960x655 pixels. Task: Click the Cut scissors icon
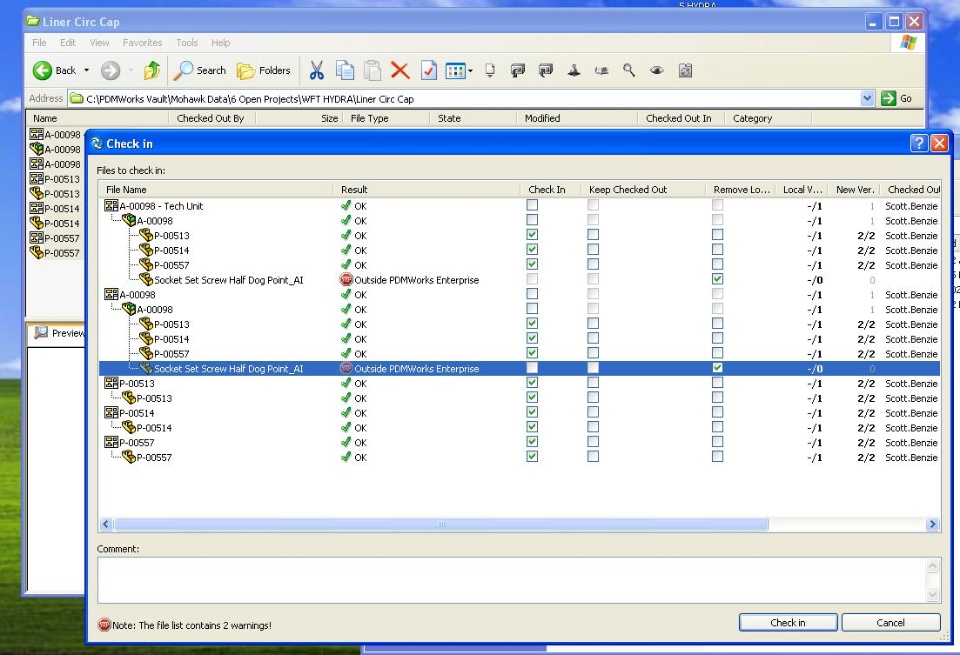(316, 70)
